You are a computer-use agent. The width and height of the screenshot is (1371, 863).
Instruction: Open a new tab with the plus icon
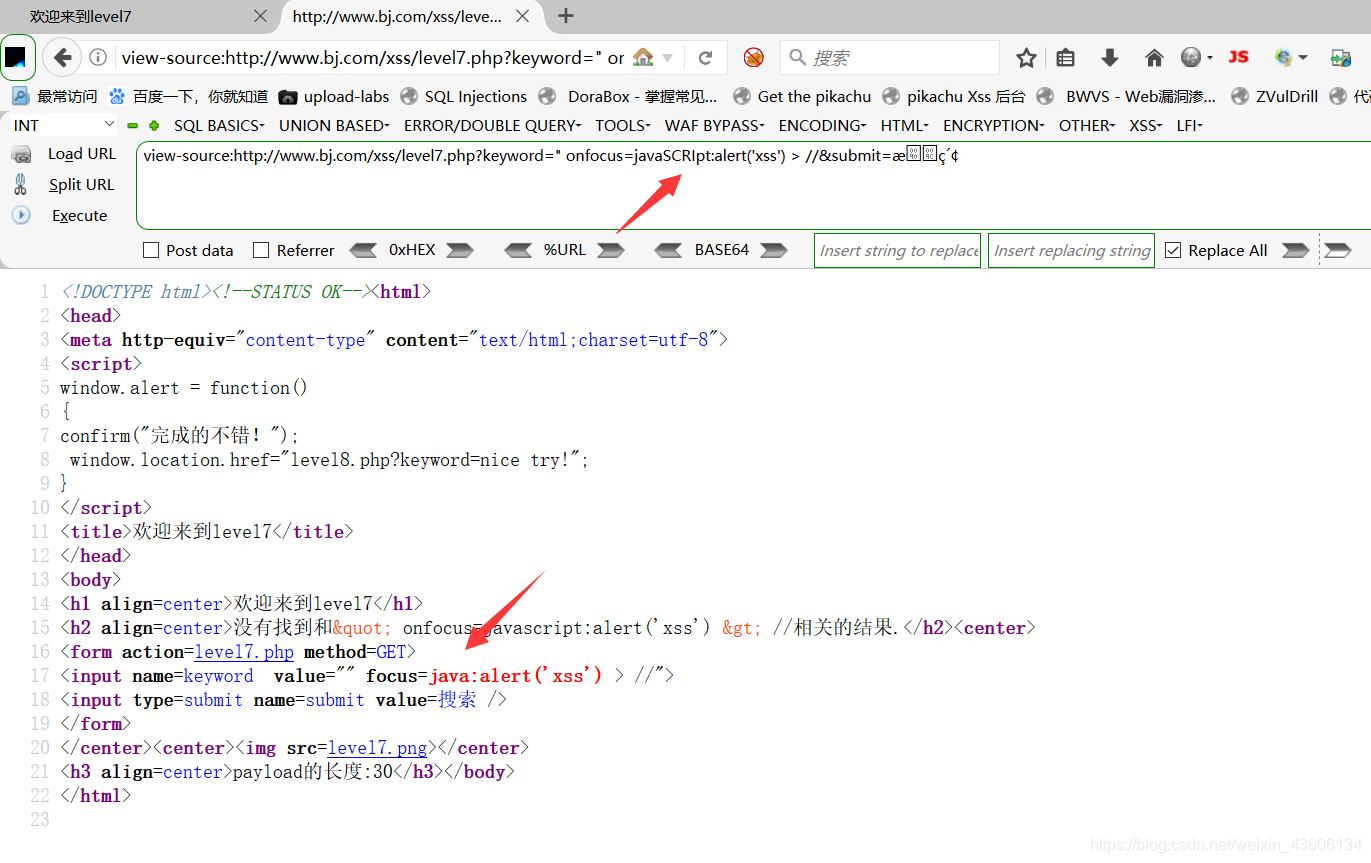click(566, 16)
